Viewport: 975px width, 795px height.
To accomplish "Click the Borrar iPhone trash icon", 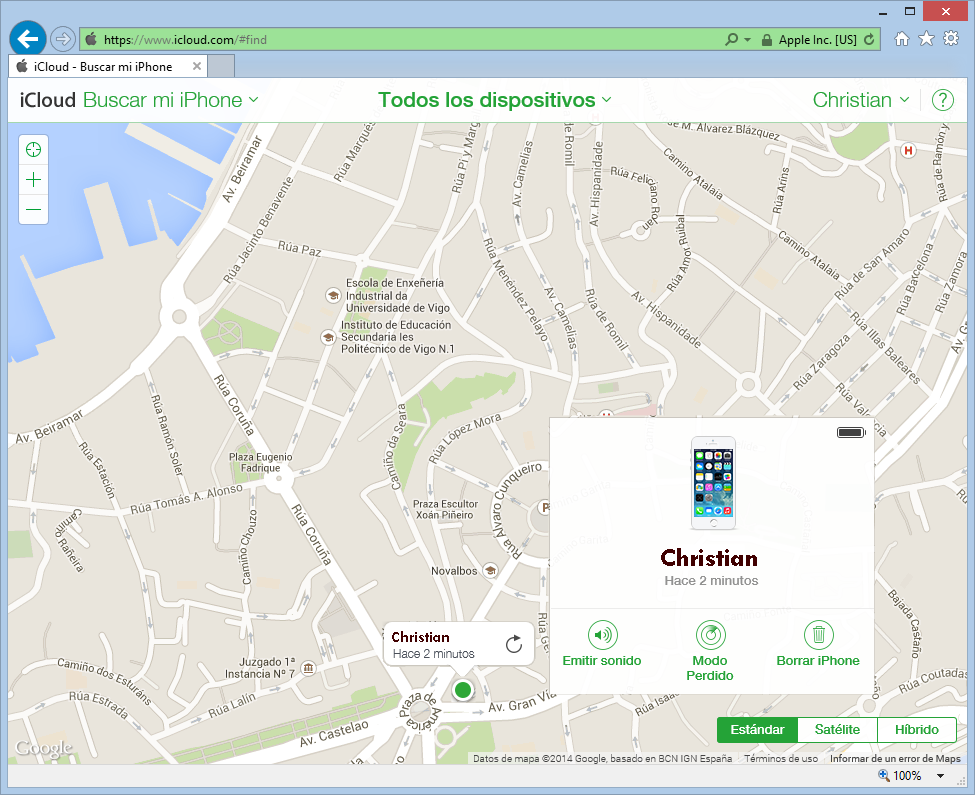I will [x=818, y=635].
